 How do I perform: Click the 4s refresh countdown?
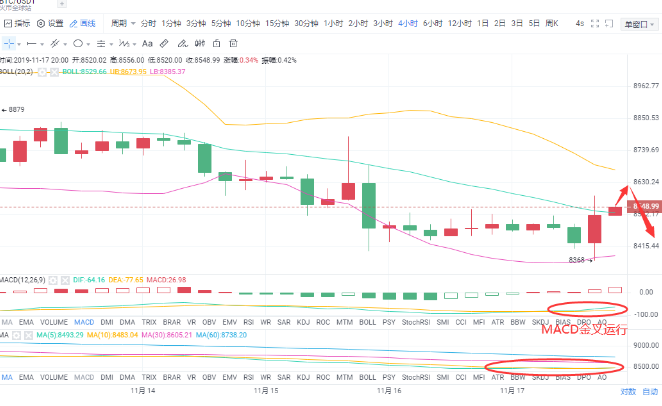click(580, 24)
